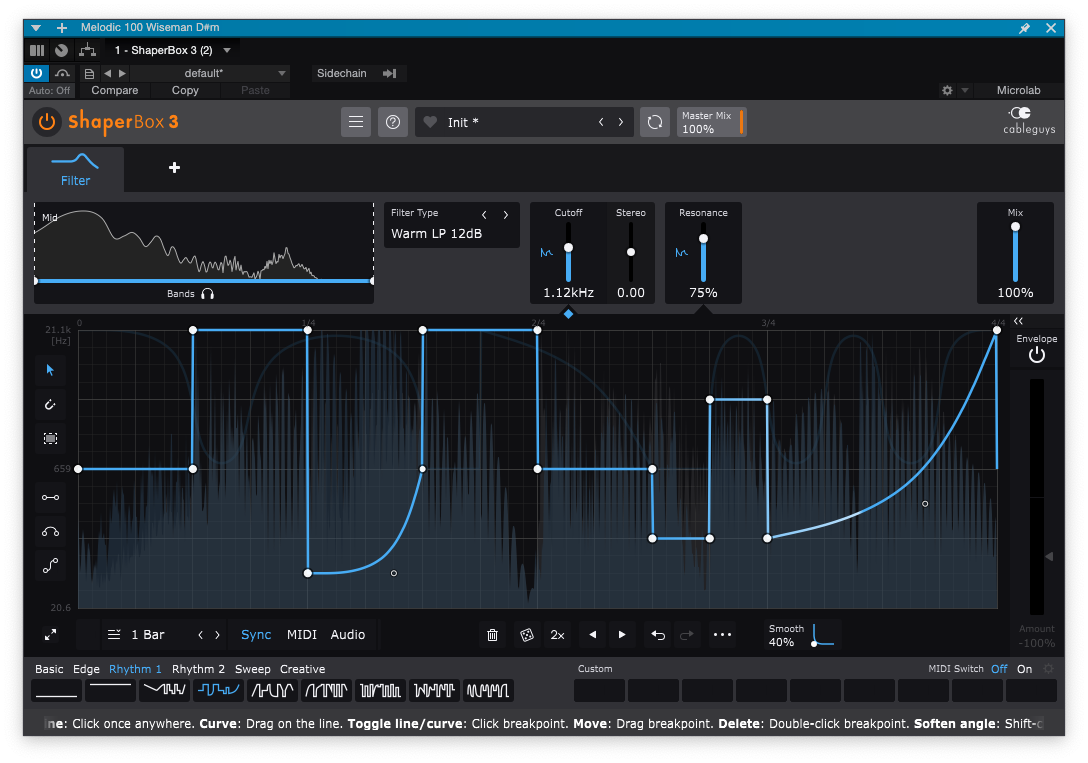Image resolution: width=1088 pixels, height=763 pixels.
Task: Select the arc curve tool
Action: pos(50,532)
